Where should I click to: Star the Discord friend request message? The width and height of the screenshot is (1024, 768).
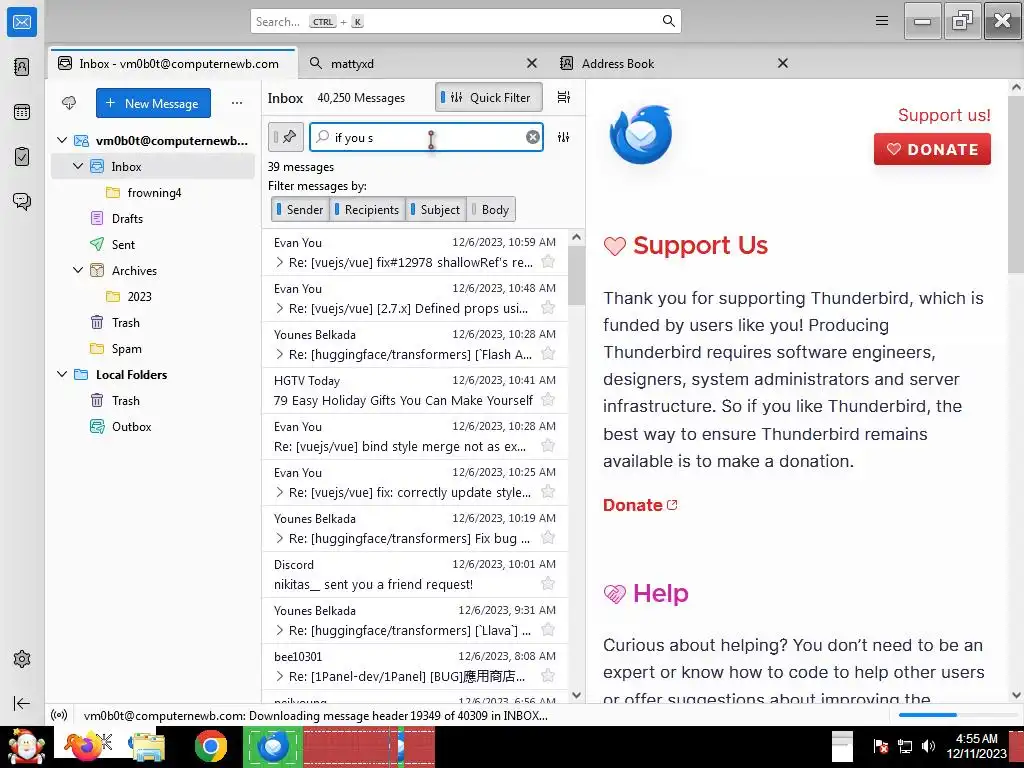[x=549, y=584]
